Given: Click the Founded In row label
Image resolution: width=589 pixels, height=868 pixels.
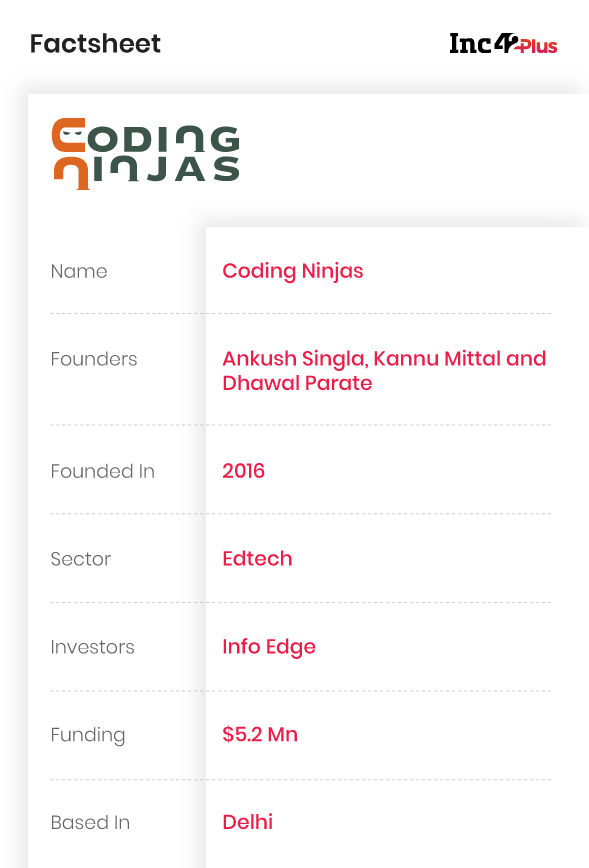Looking at the screenshot, I should tap(102, 471).
